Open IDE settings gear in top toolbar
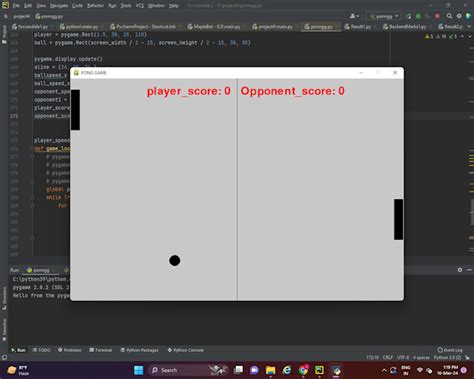The width and height of the screenshot is (474, 379). click(x=459, y=16)
